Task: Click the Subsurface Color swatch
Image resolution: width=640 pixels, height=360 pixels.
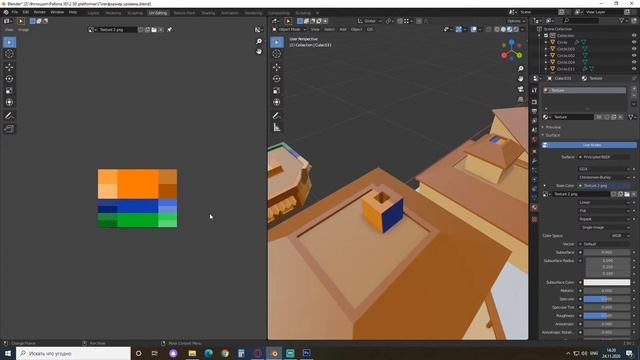Action: point(607,282)
